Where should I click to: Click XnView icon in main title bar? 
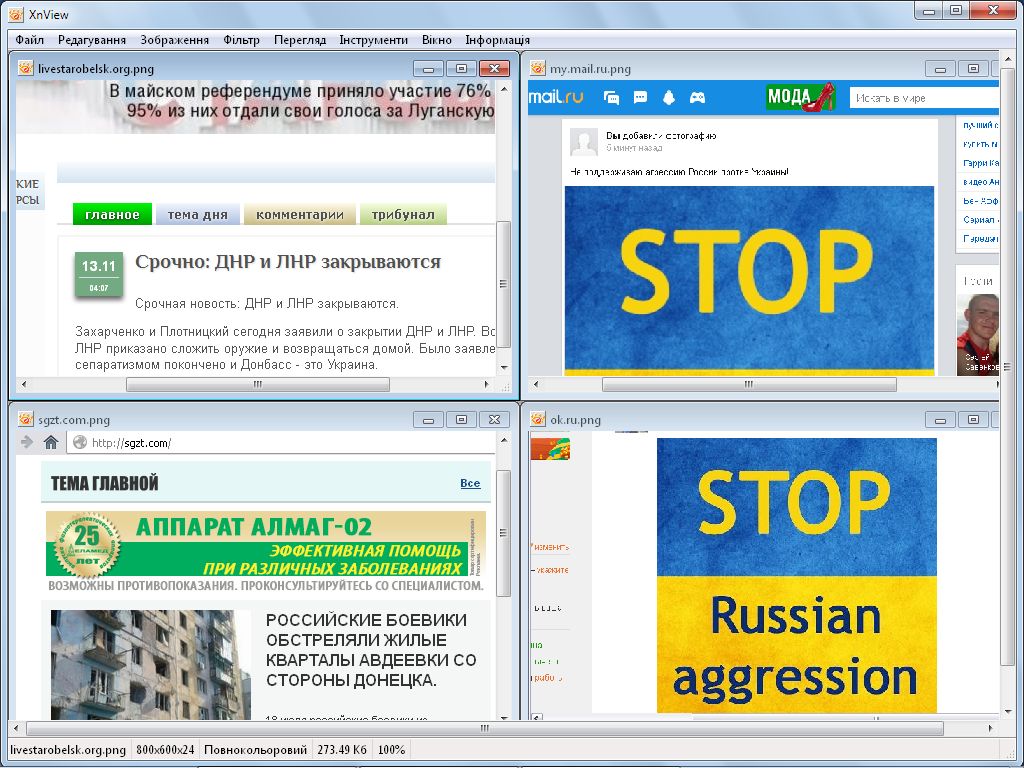[x=16, y=14]
